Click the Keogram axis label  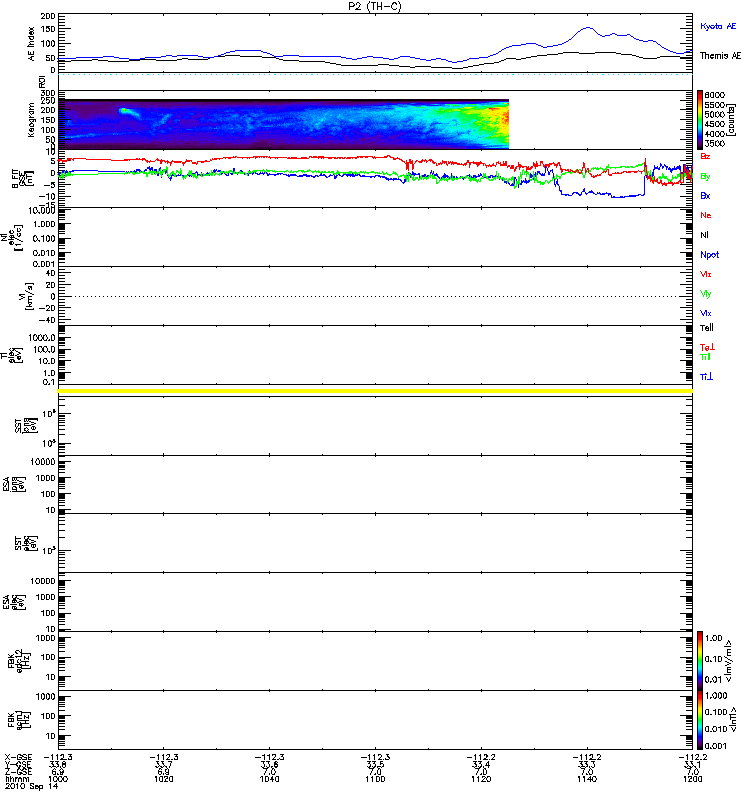[31, 119]
